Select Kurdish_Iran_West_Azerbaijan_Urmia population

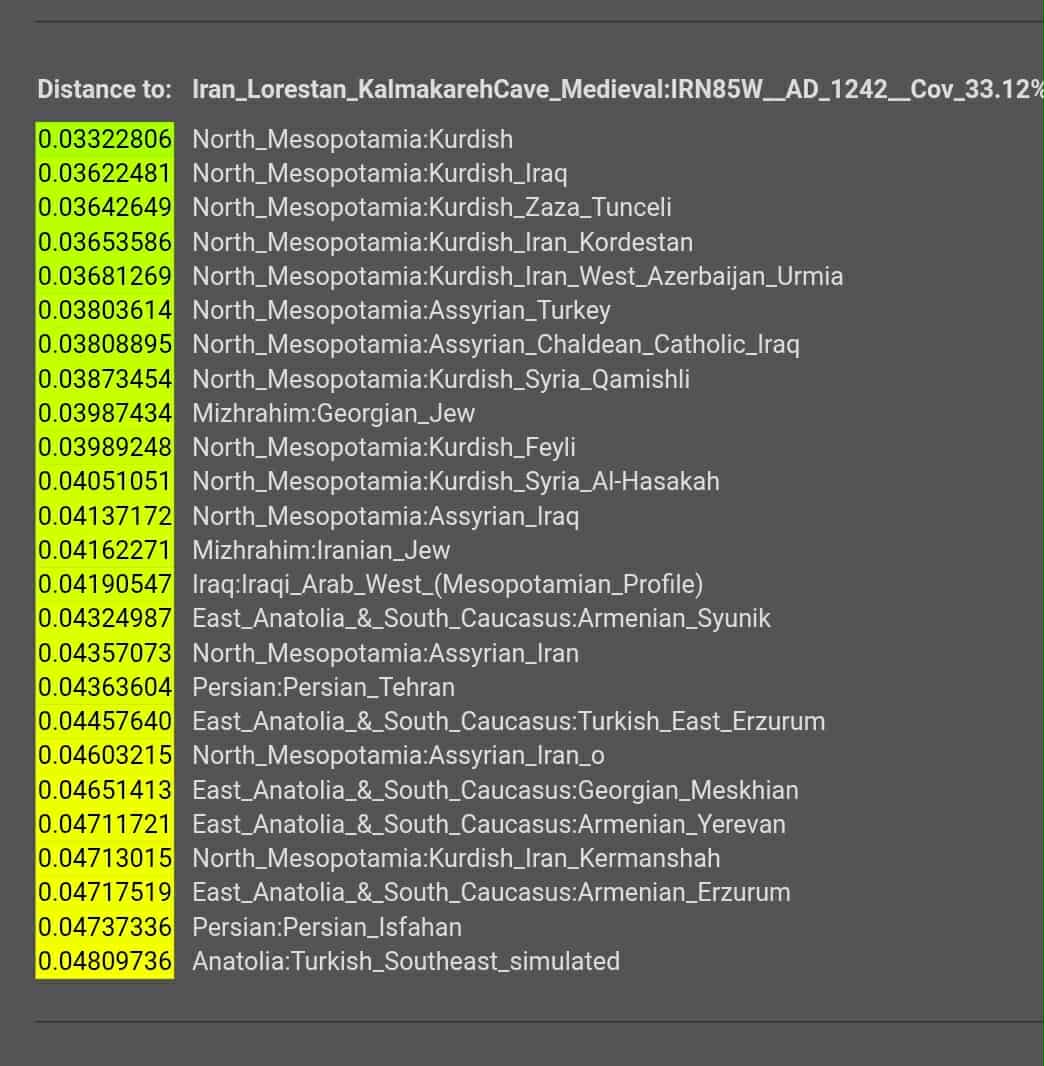518,276
